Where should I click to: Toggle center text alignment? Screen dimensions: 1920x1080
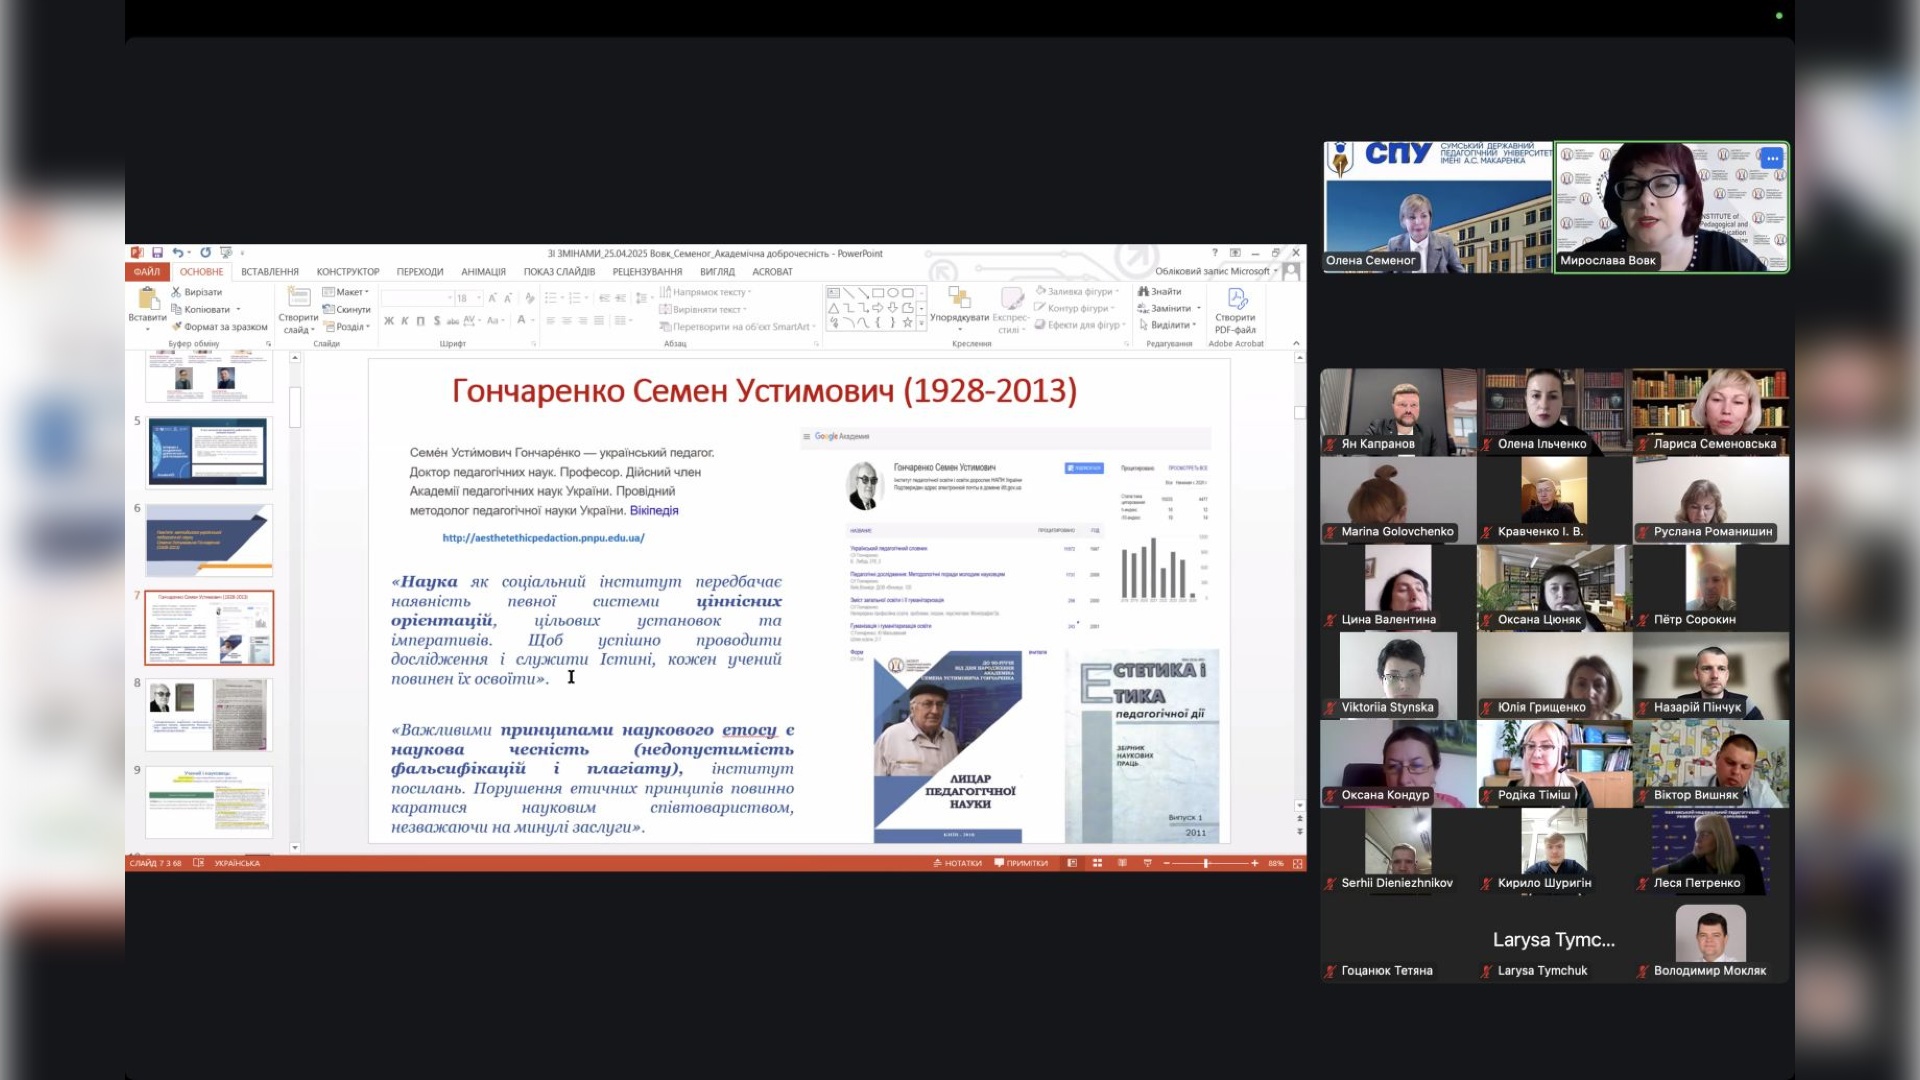(x=567, y=321)
